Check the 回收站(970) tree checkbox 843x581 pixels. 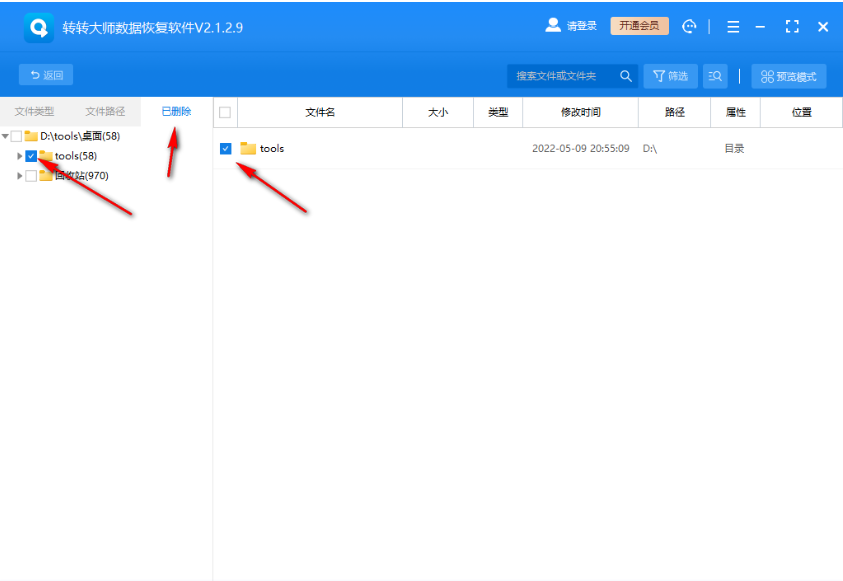point(31,176)
